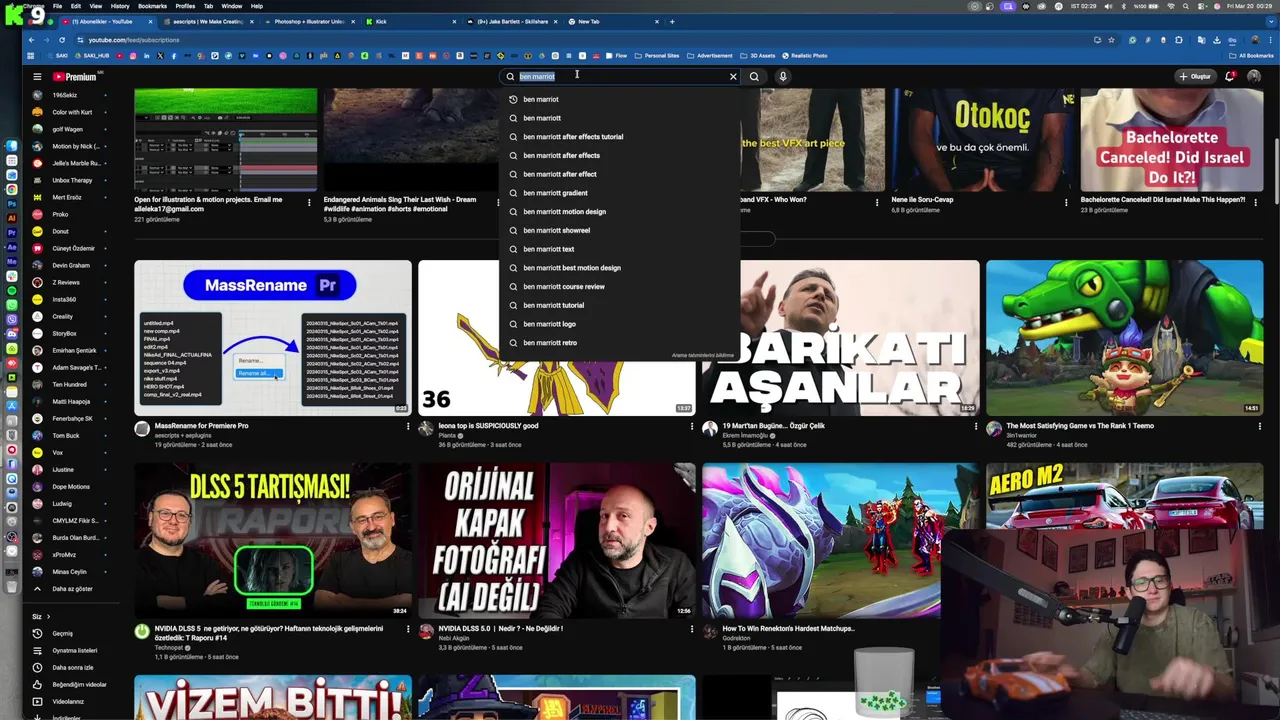The height and width of the screenshot is (720, 1280).
Task: Switch to the Photoshop + Illustrator tab
Action: coord(310,21)
